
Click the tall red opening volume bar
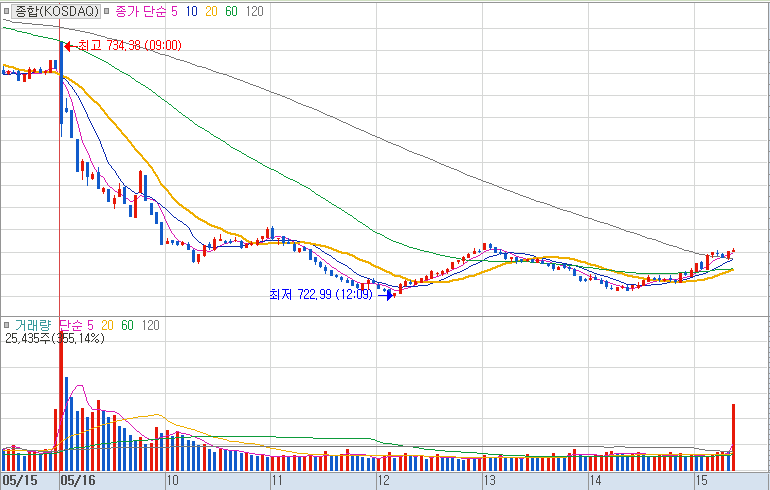point(61,403)
